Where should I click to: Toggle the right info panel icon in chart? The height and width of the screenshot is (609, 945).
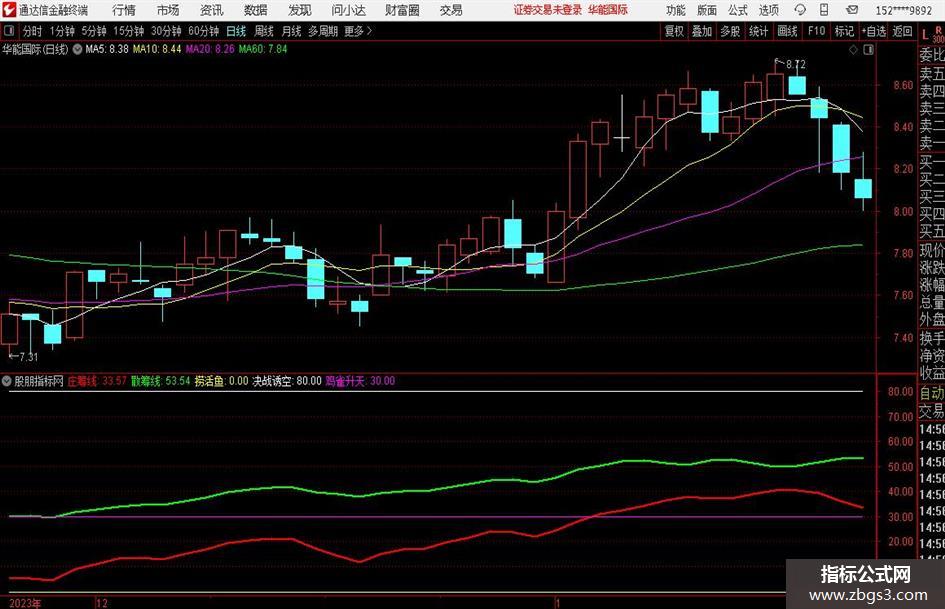click(x=868, y=50)
